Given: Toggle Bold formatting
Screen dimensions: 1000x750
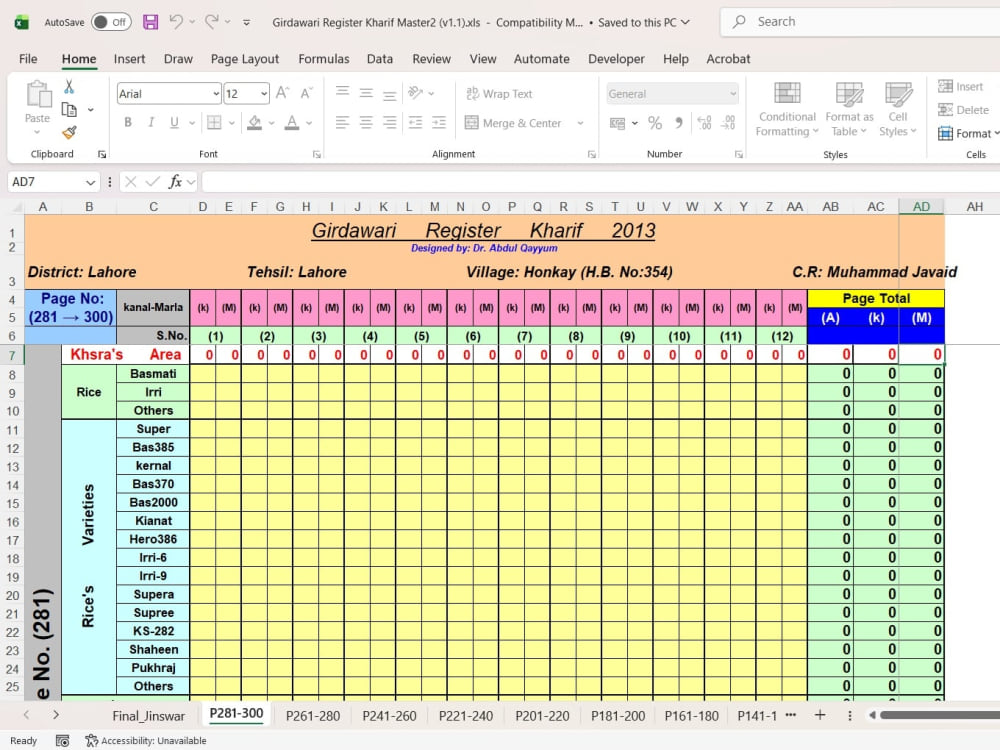Looking at the screenshot, I should tap(128, 122).
